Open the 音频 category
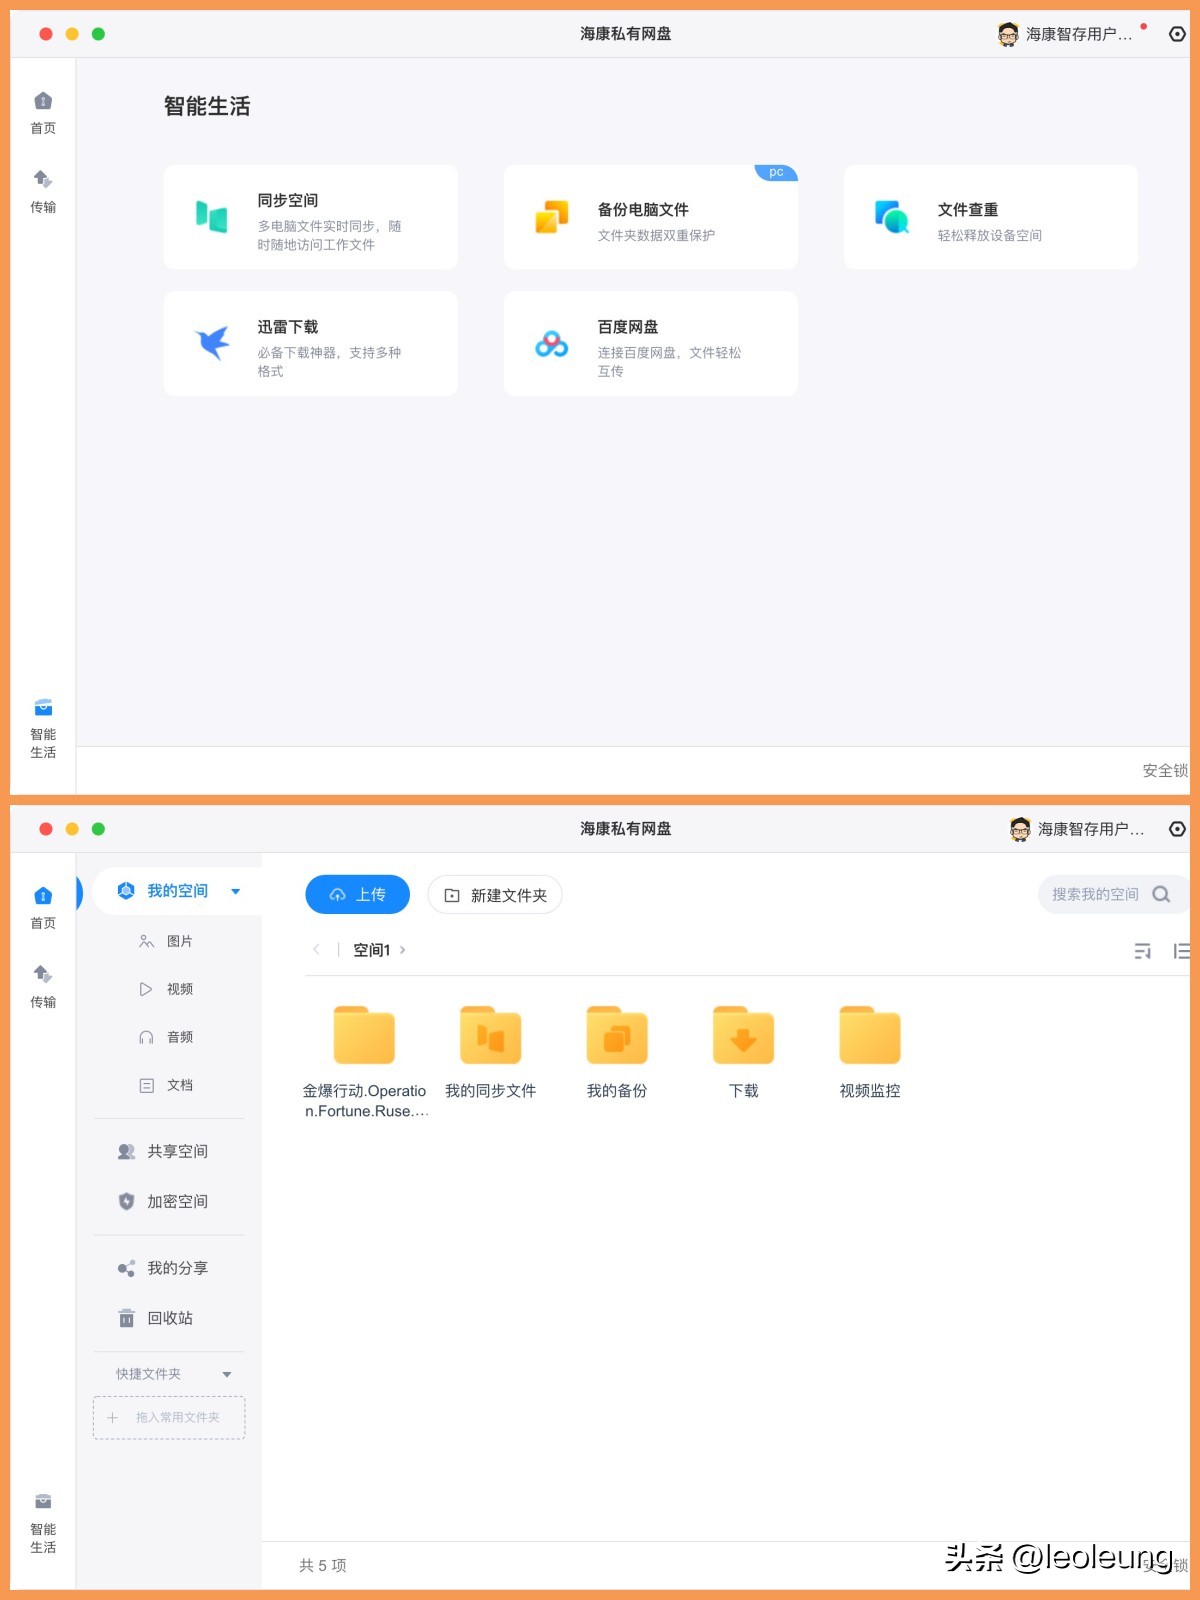The height and width of the screenshot is (1600, 1200). click(x=169, y=1037)
